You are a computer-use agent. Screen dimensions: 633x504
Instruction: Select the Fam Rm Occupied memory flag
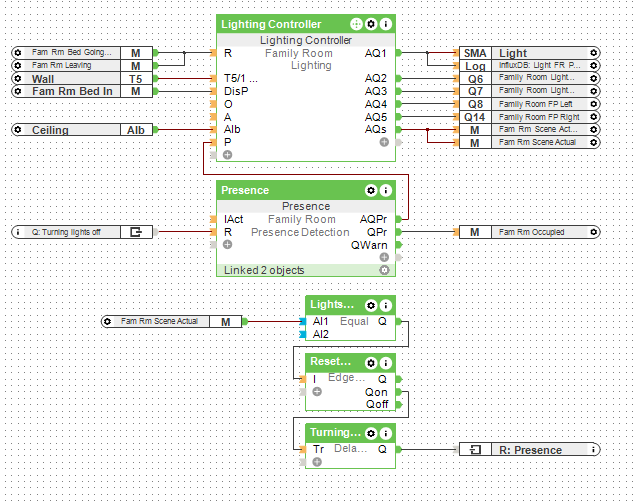(529, 232)
